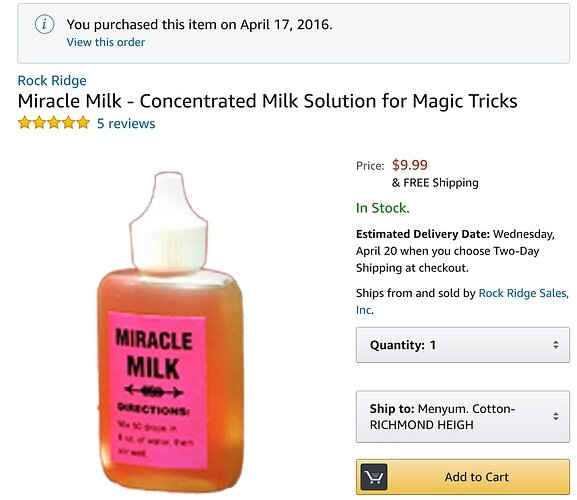Open the View this order link
This screenshot has height=500, width=577.
pos(106,42)
